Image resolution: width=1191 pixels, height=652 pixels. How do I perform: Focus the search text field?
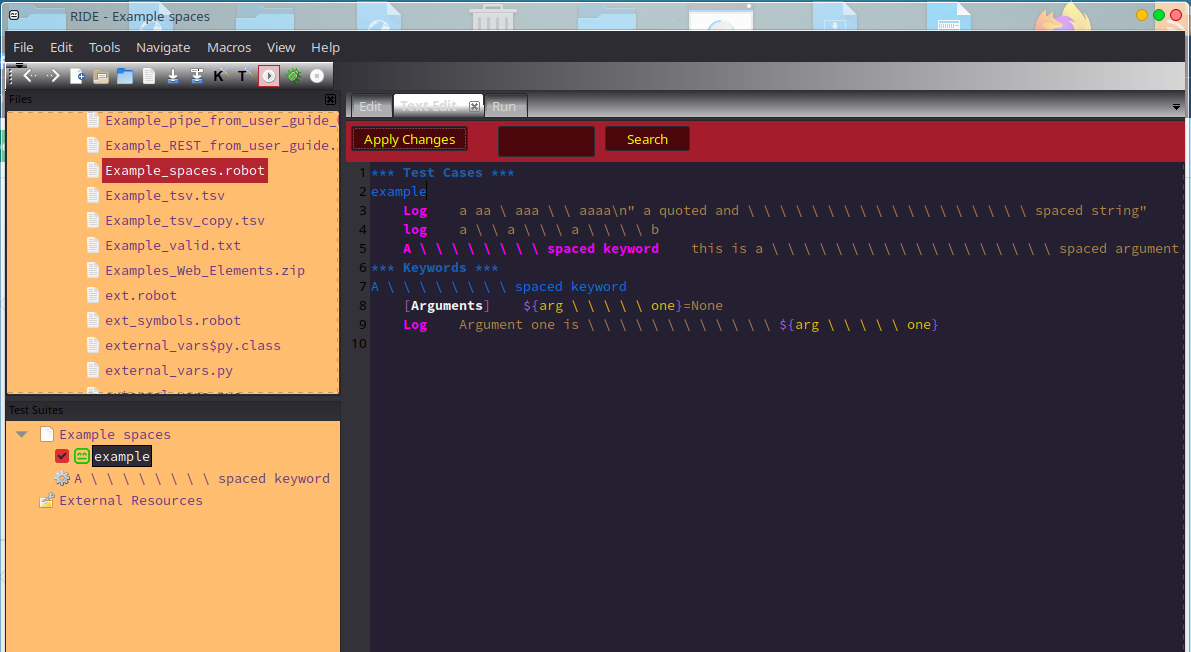(x=546, y=141)
